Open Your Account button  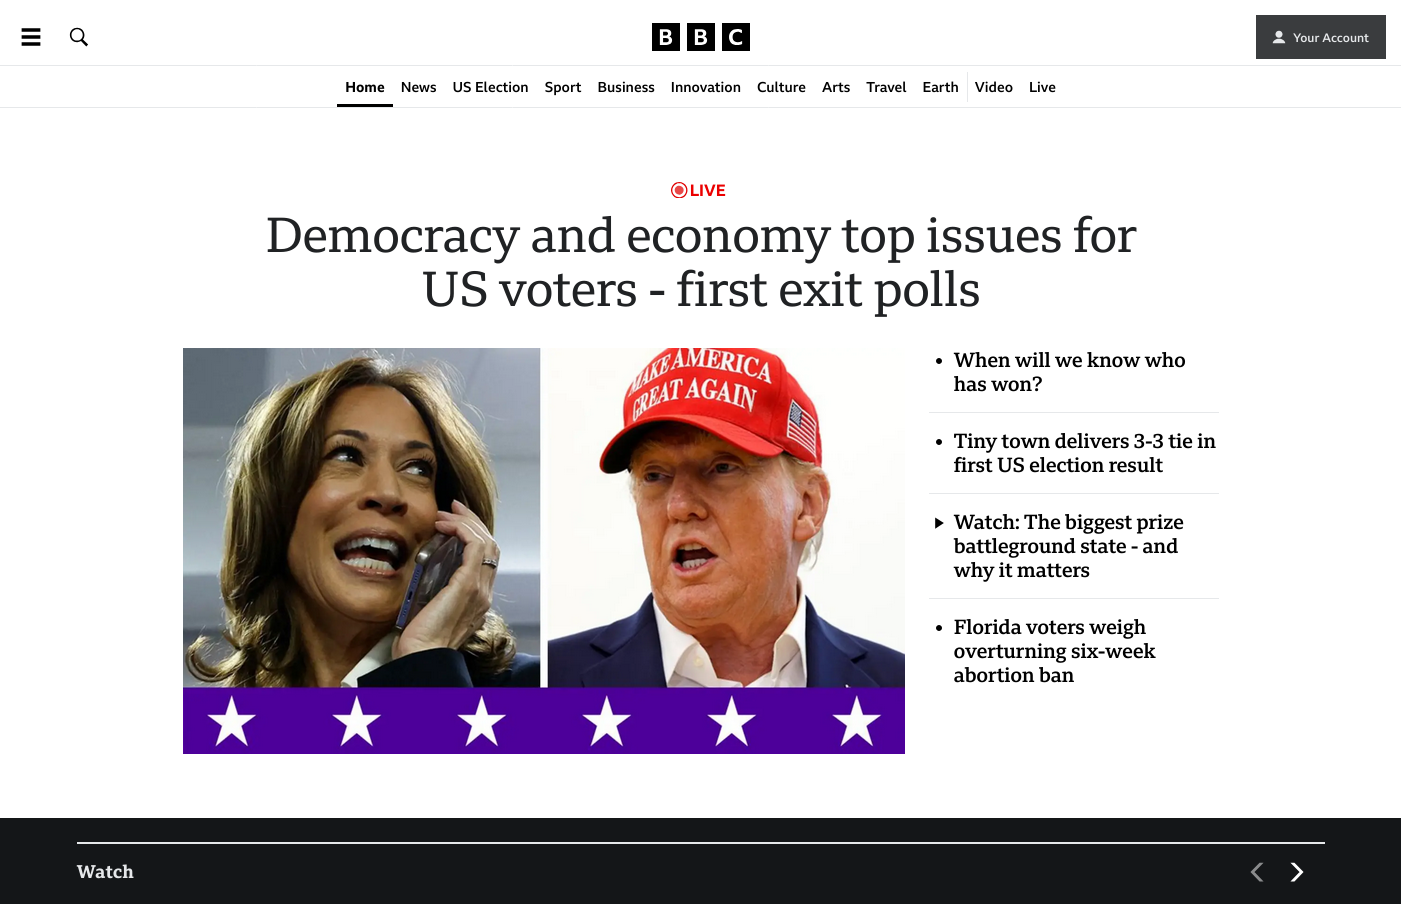click(1320, 37)
